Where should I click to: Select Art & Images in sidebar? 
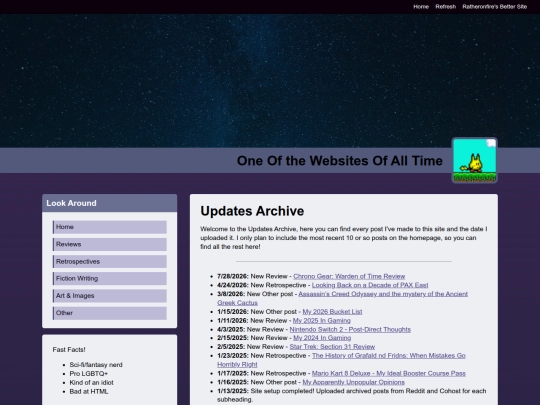click(x=110, y=296)
